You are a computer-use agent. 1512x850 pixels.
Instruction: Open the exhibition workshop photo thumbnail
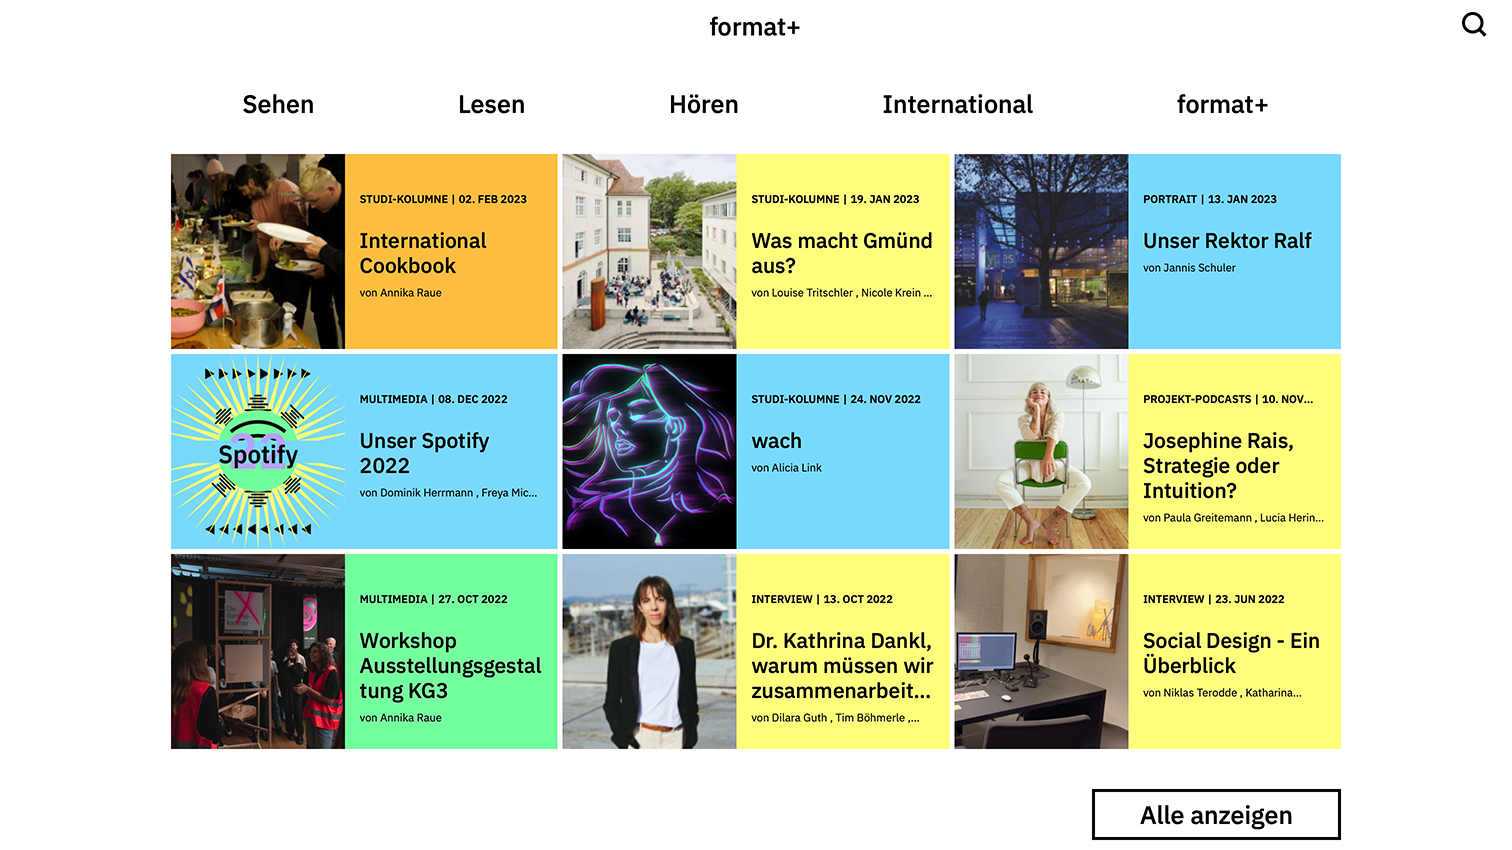pyautogui.click(x=258, y=651)
